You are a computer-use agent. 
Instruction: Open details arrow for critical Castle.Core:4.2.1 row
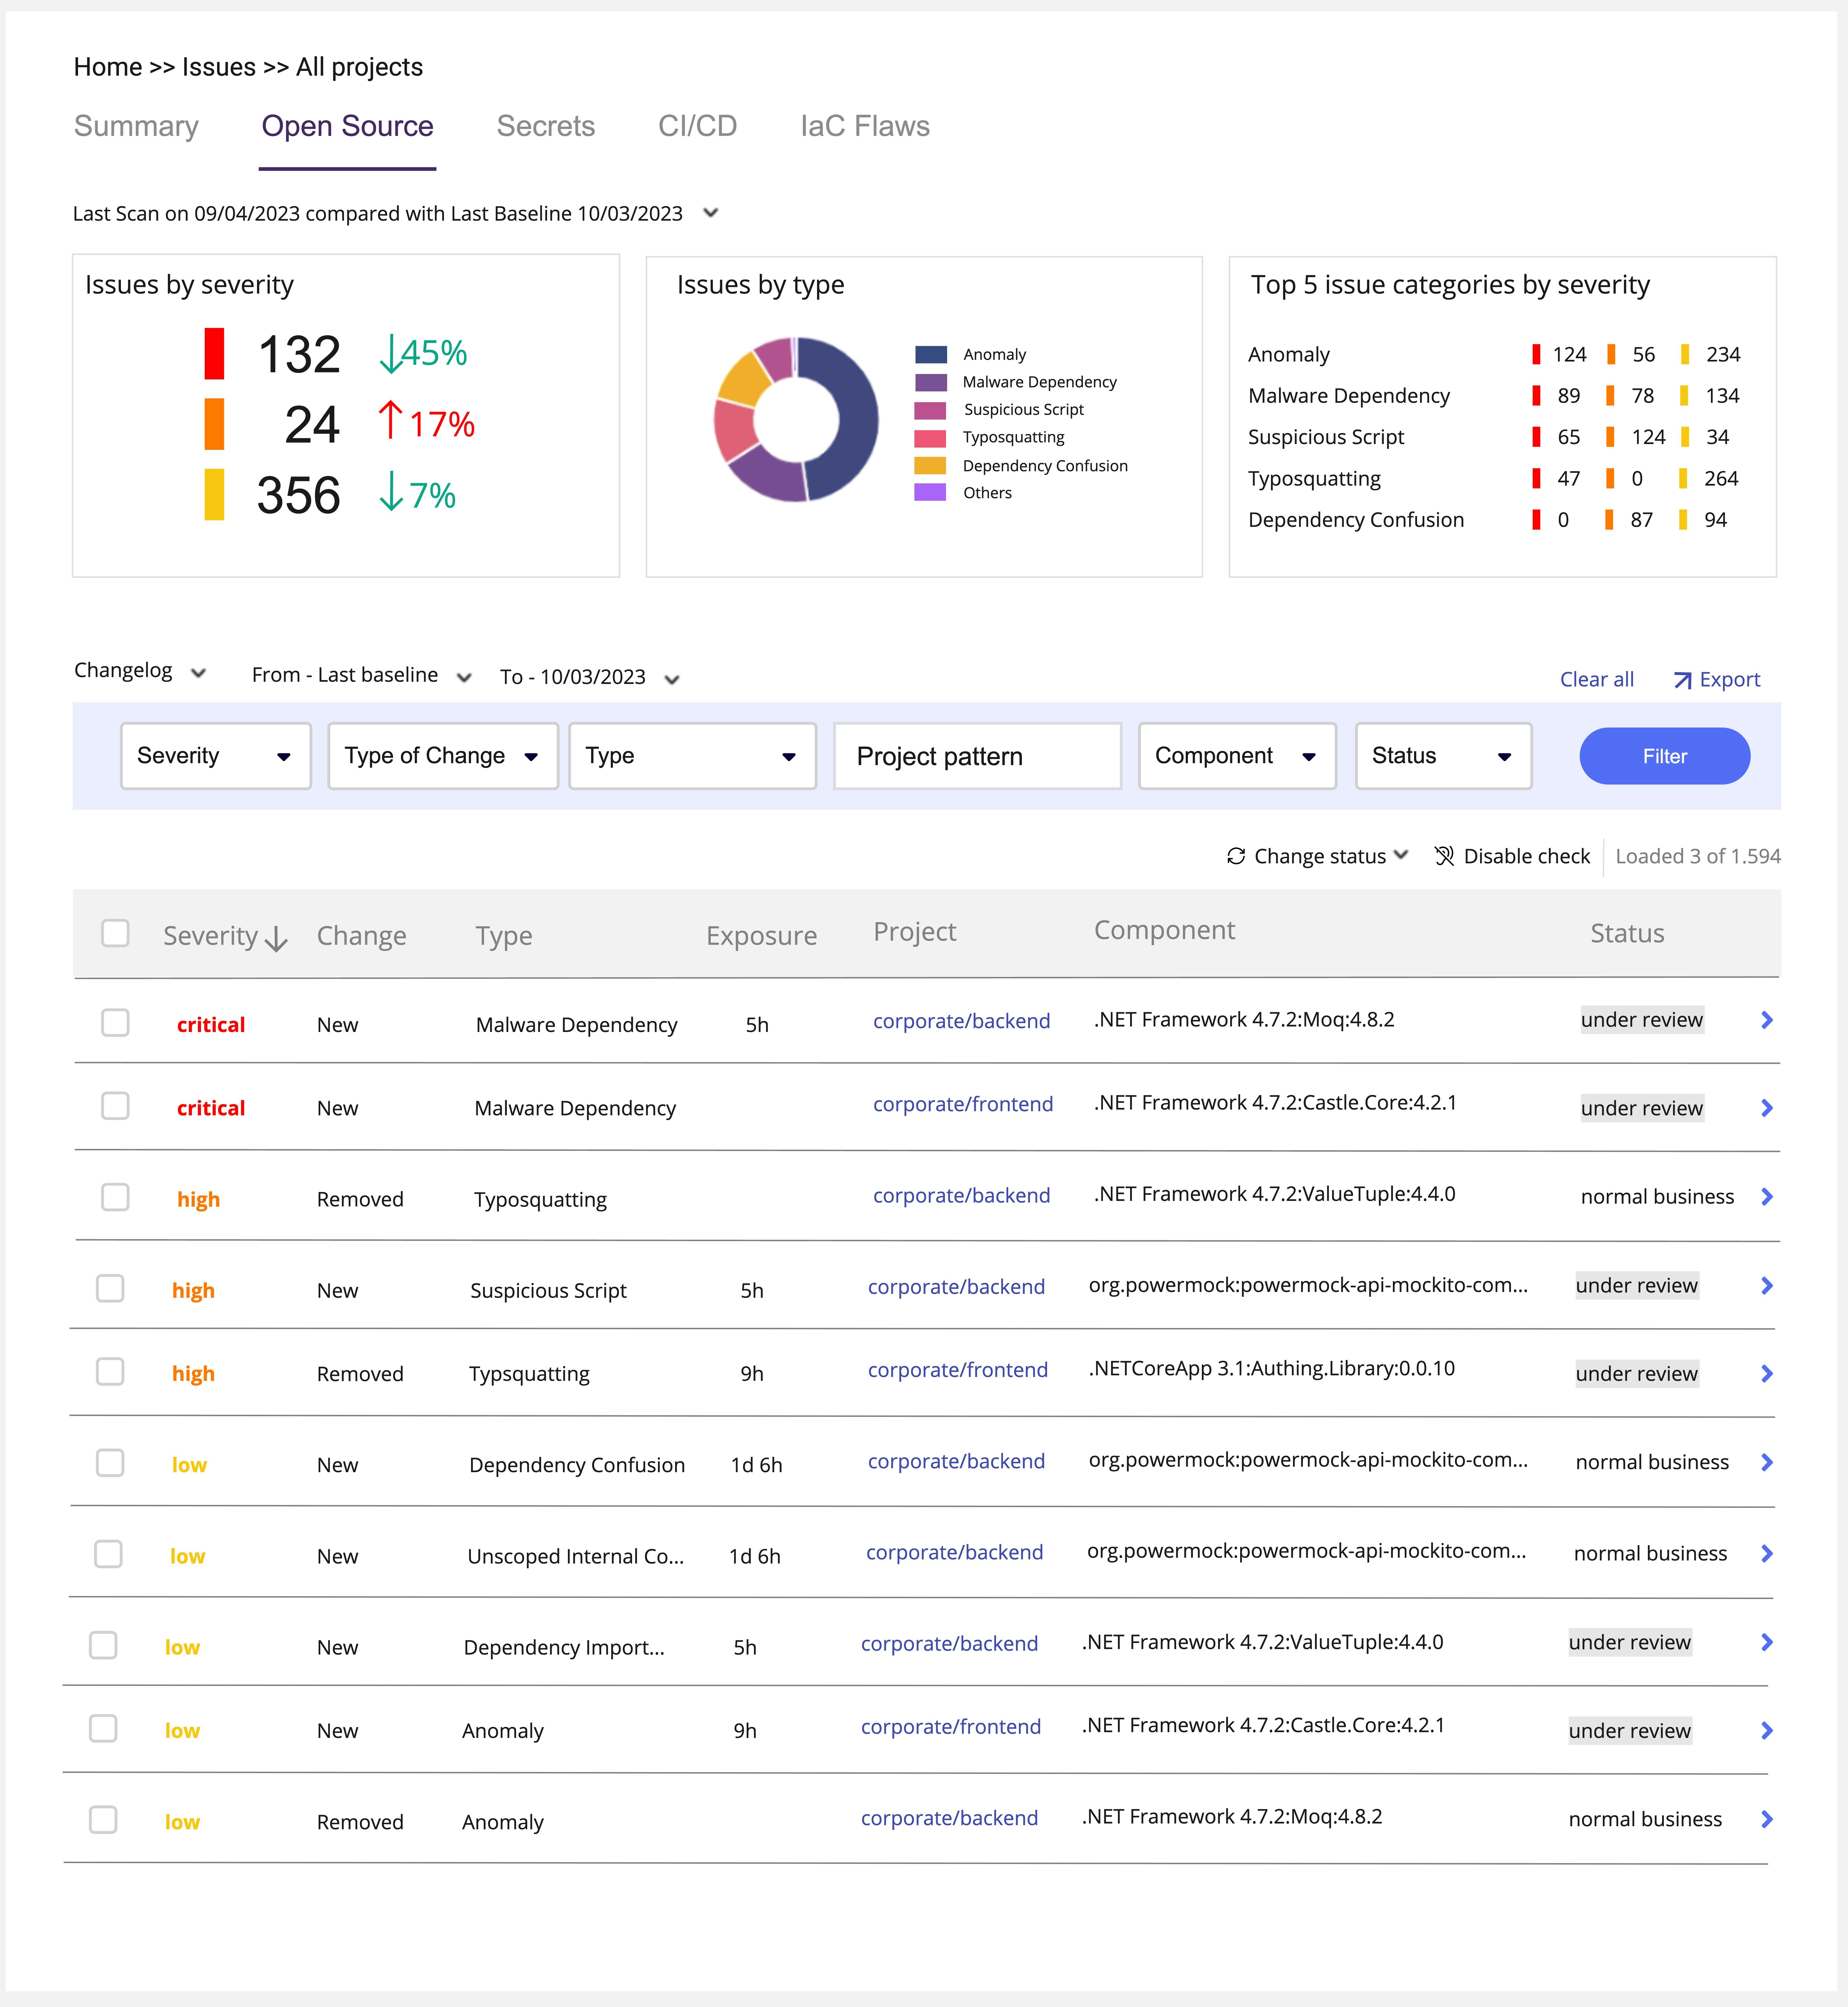coord(1767,1108)
